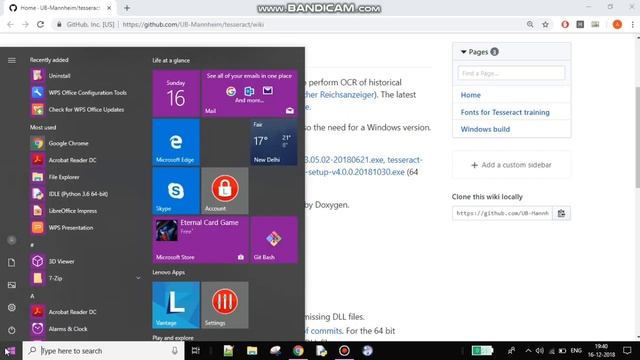Show hidden system tray icons
The image size is (640, 360).
pos(528,351)
